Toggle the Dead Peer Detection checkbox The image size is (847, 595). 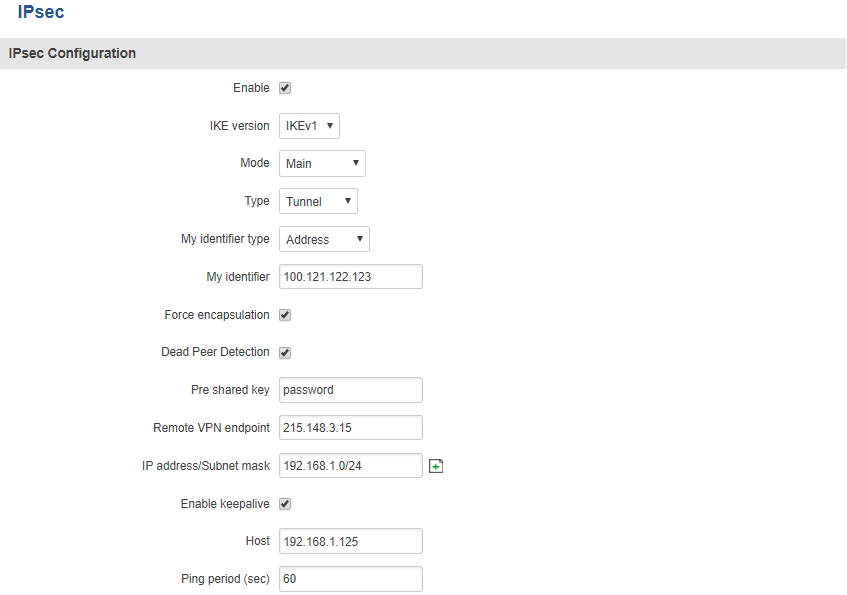tap(285, 353)
